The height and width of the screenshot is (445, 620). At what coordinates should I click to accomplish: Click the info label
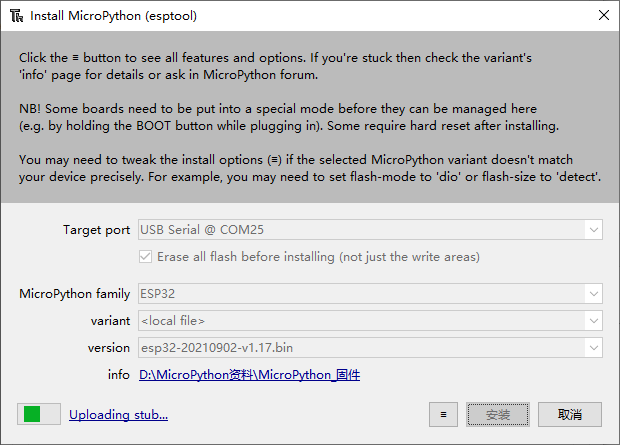[x=119, y=375]
